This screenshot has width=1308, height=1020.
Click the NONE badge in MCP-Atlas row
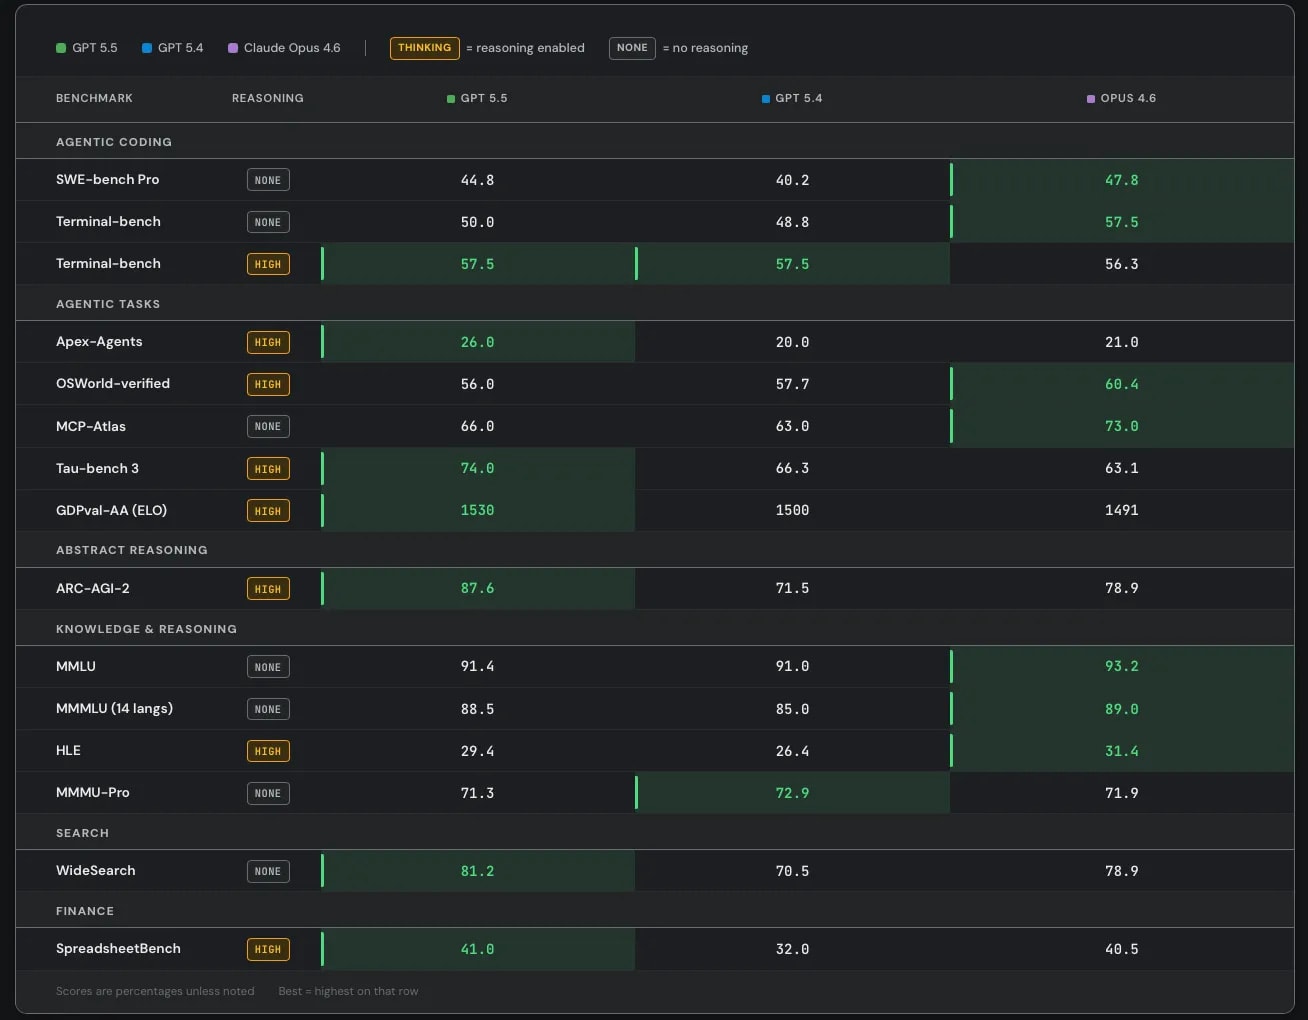[x=268, y=426]
